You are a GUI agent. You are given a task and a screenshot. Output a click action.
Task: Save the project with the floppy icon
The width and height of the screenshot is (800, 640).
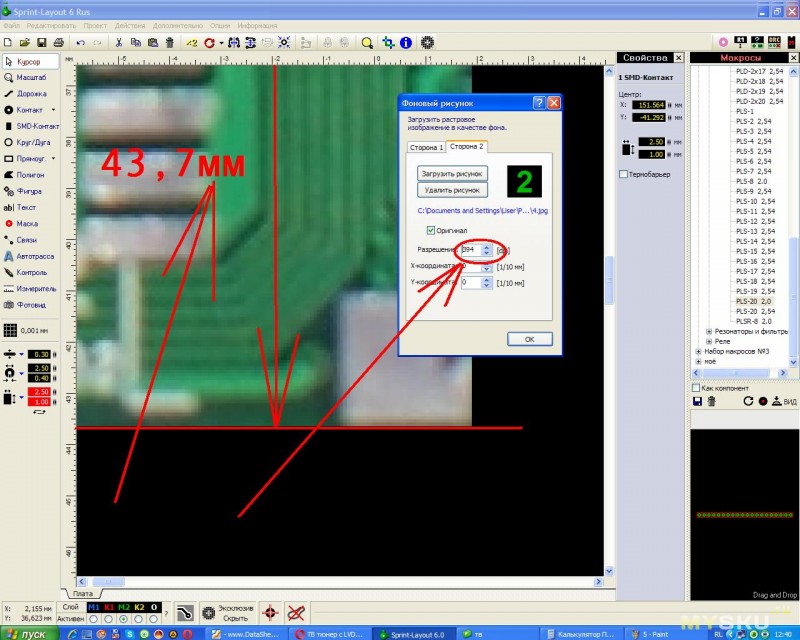tap(42, 43)
